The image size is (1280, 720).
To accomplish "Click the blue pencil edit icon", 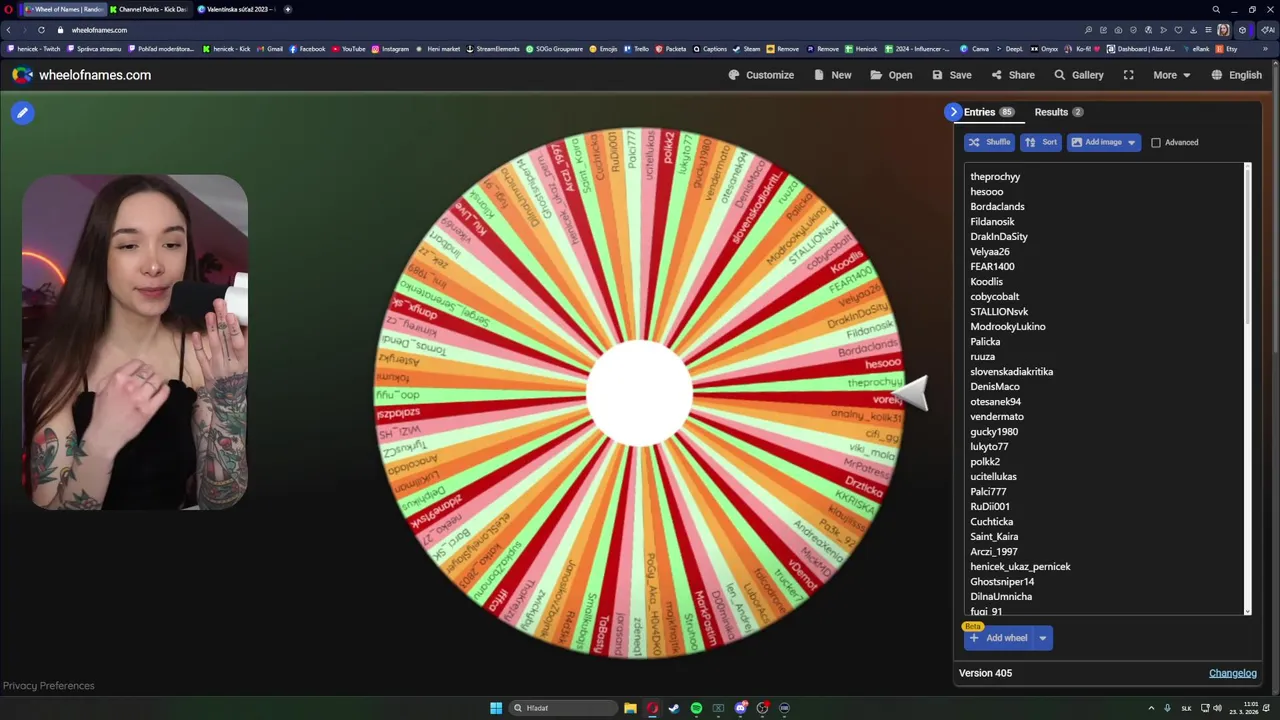I will [x=22, y=113].
